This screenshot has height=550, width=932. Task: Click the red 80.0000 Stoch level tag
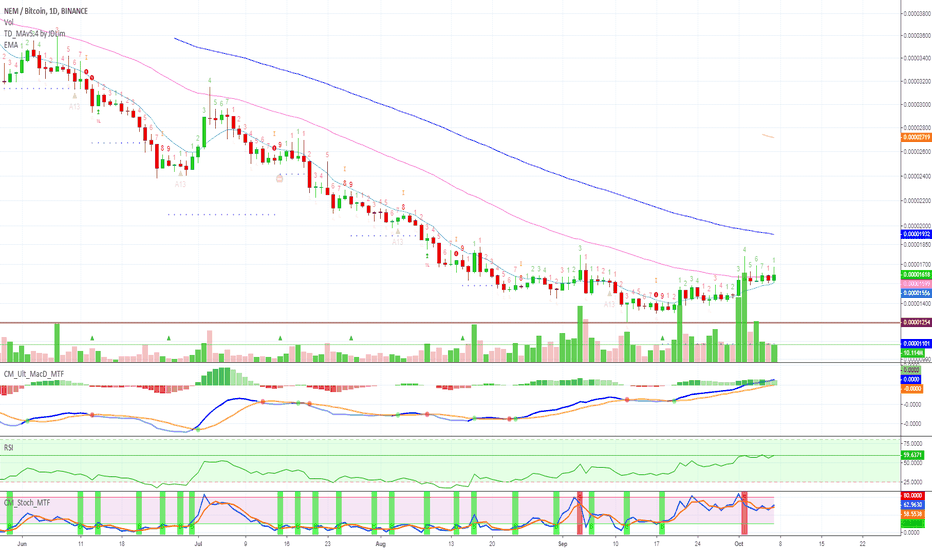pos(912,495)
